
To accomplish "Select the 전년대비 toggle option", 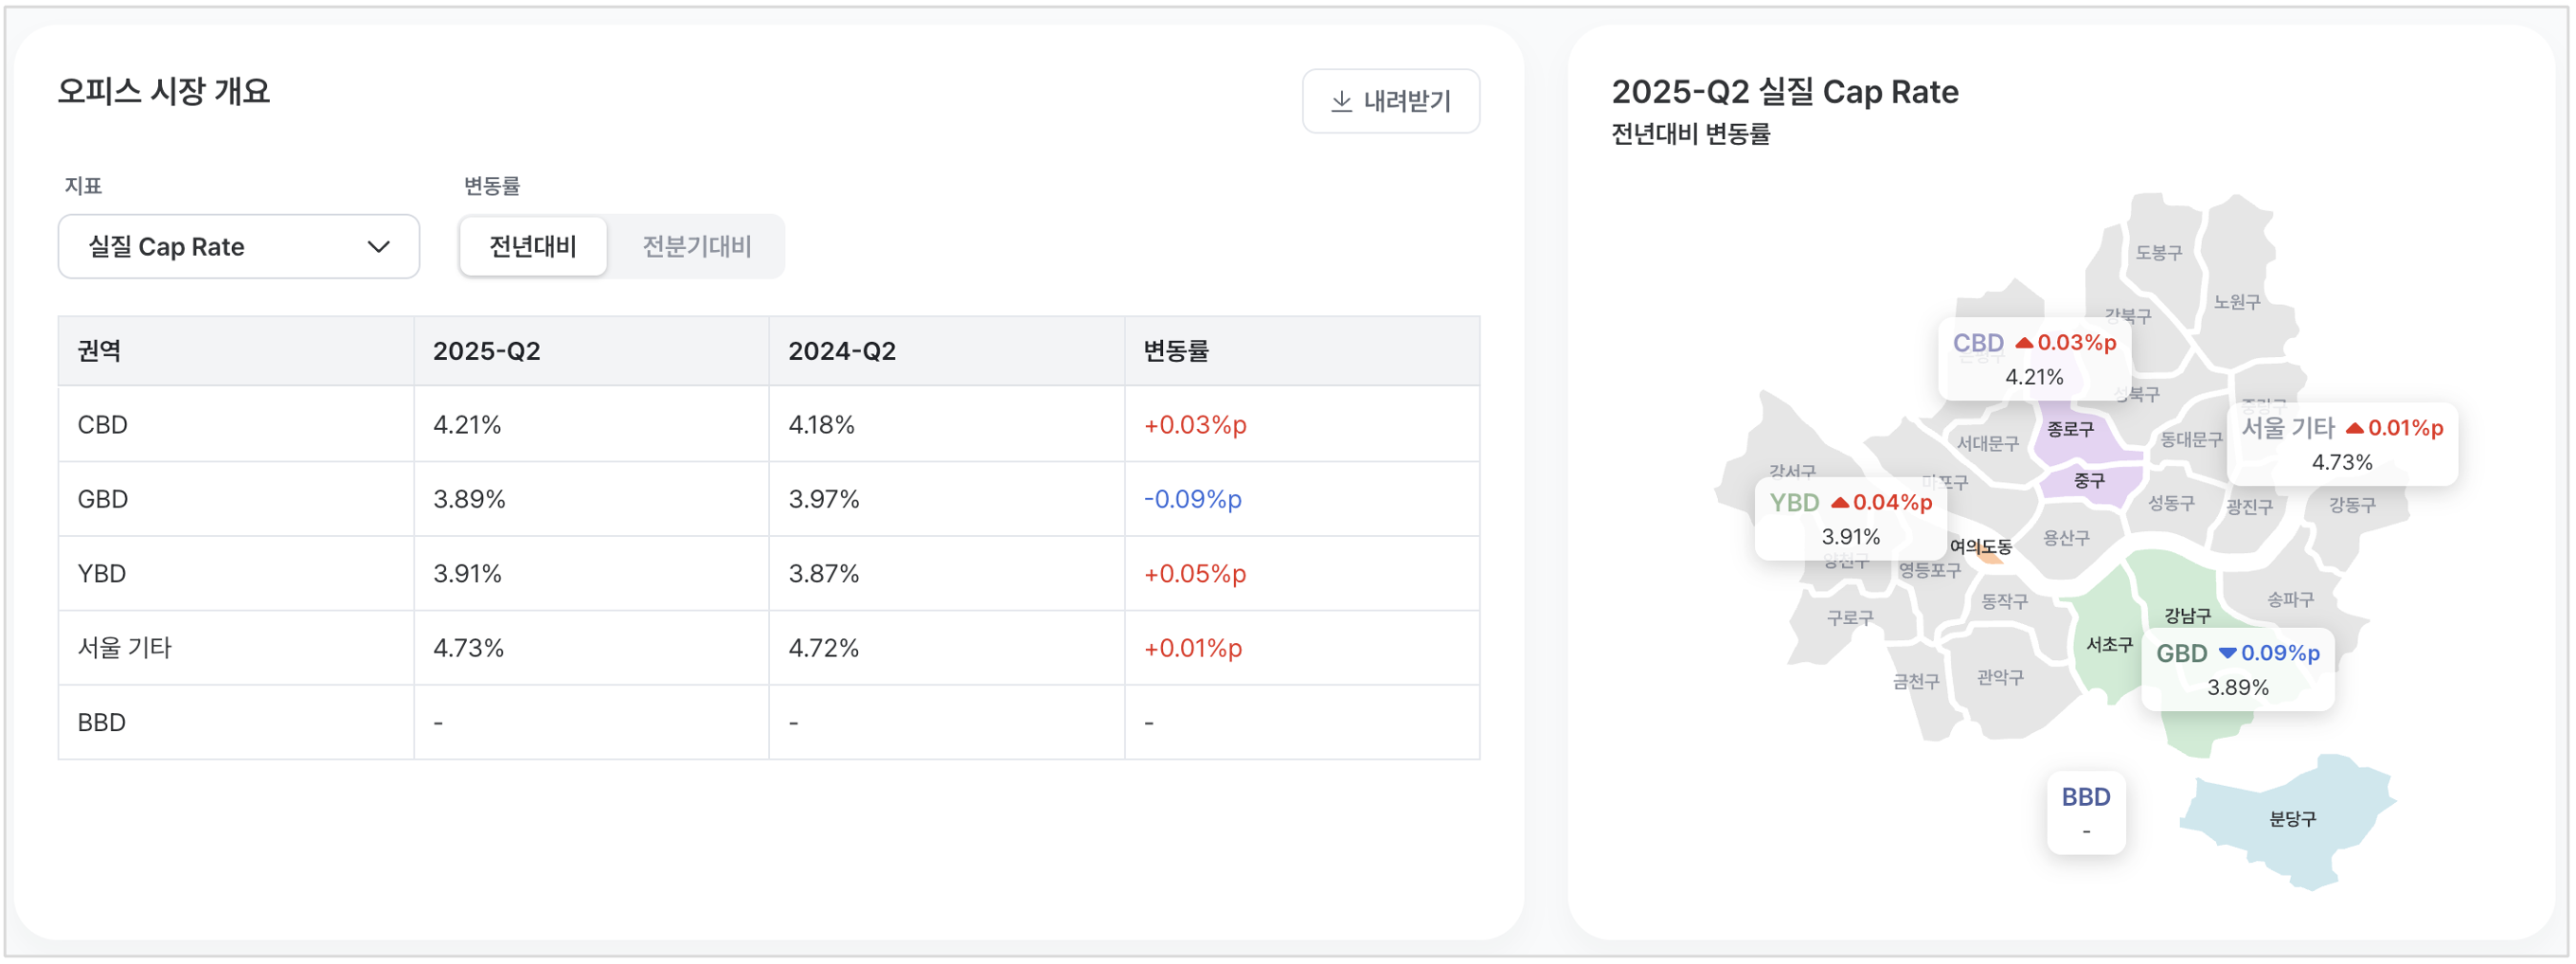I will [532, 246].
